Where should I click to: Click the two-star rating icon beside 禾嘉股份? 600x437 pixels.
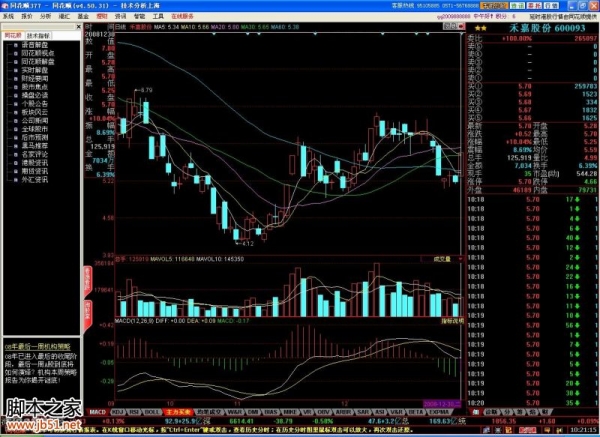coord(481,28)
